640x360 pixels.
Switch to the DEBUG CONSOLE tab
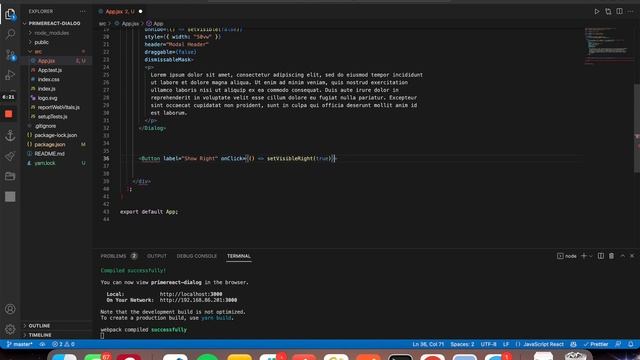197,256
